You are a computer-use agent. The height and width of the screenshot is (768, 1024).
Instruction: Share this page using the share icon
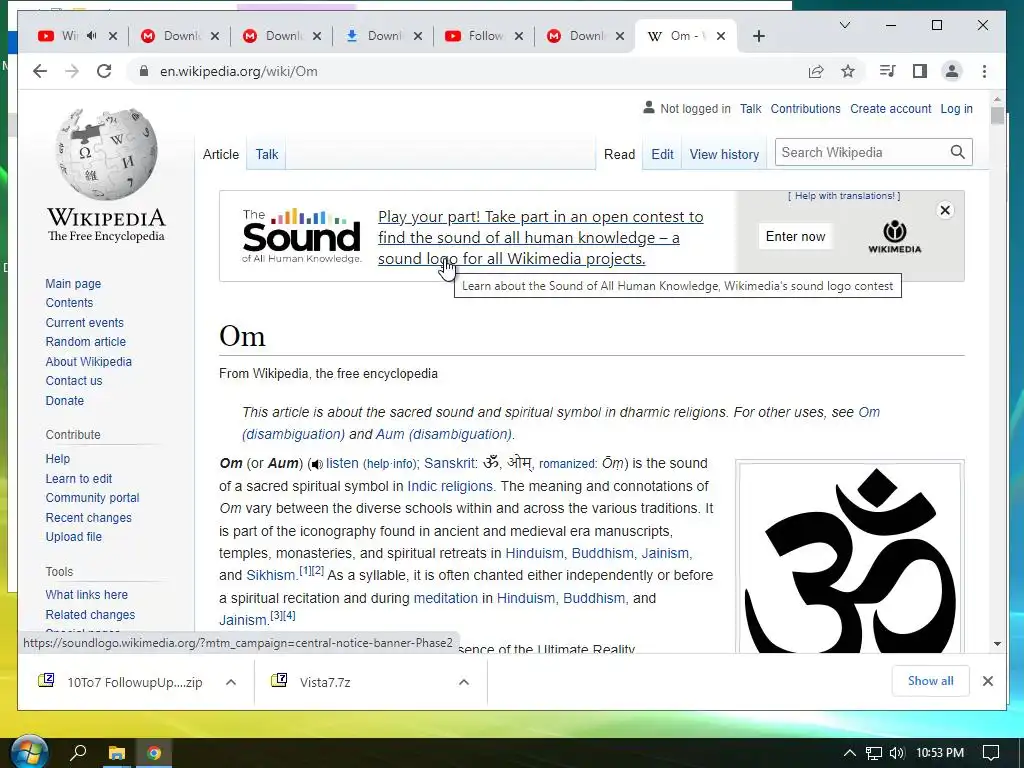coord(816,71)
